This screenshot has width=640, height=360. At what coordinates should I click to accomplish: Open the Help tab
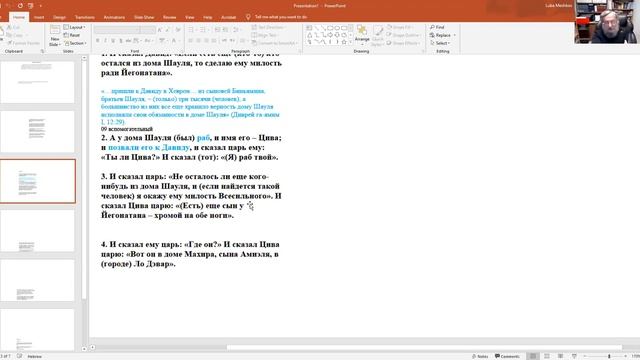(207, 17)
